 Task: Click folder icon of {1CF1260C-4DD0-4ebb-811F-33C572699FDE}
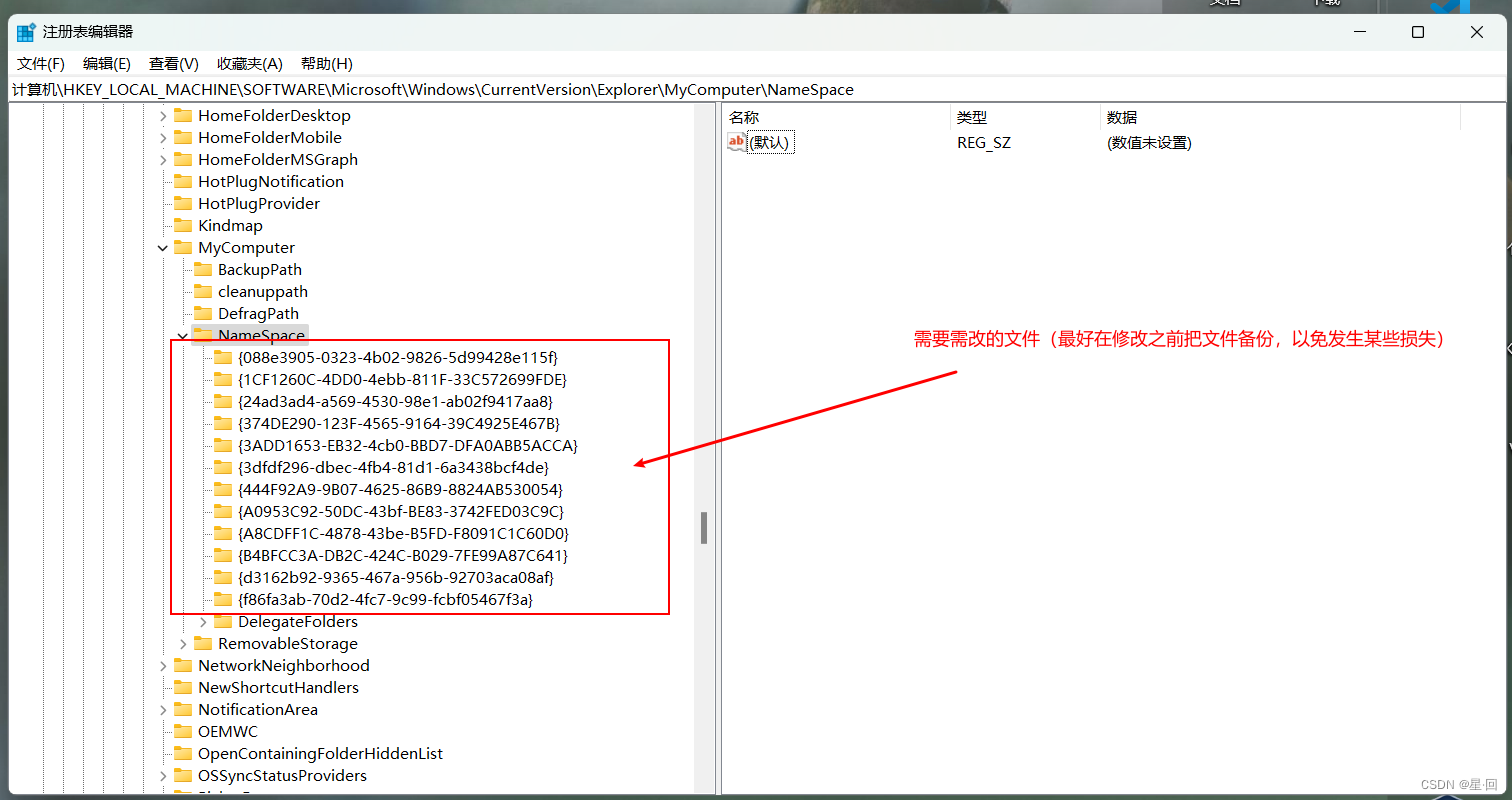point(223,379)
